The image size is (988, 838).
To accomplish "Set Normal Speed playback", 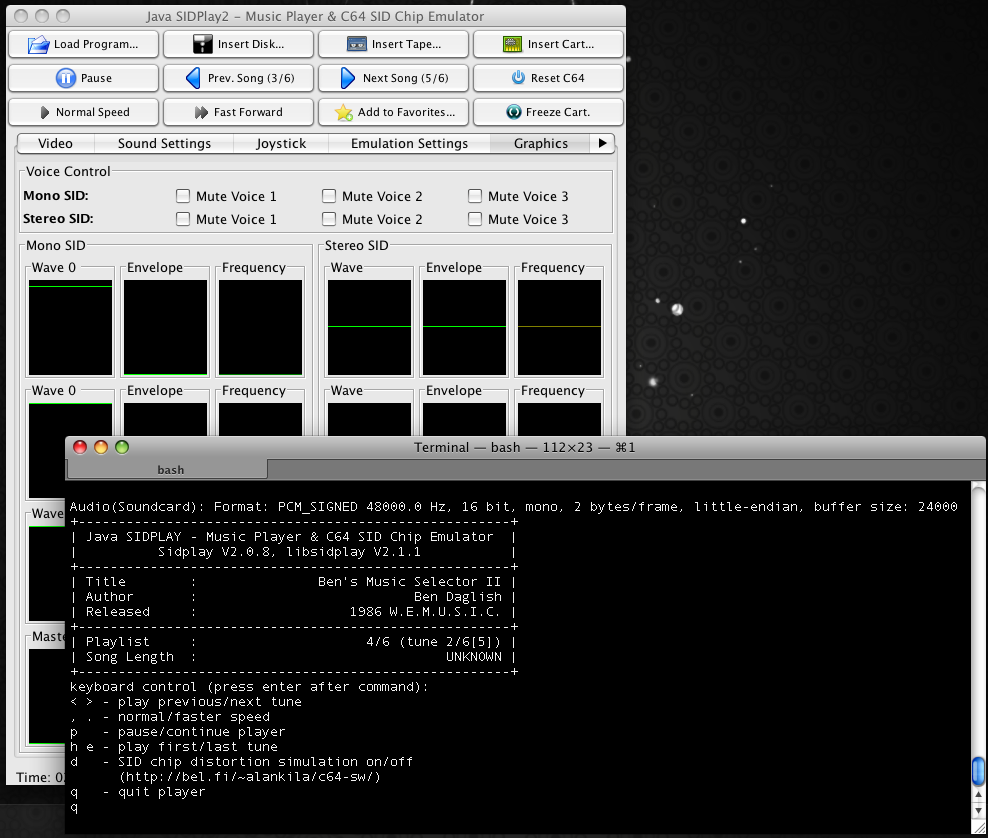I will click(84, 112).
